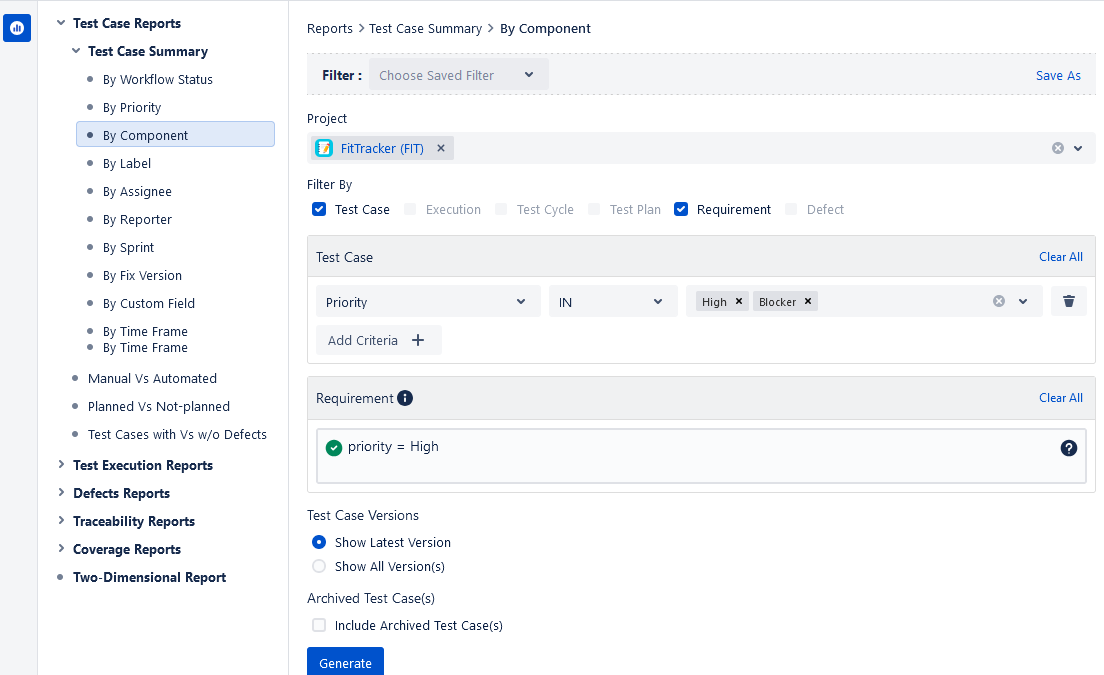
Task: Delete the Priority criteria with trash icon
Action: click(x=1068, y=301)
